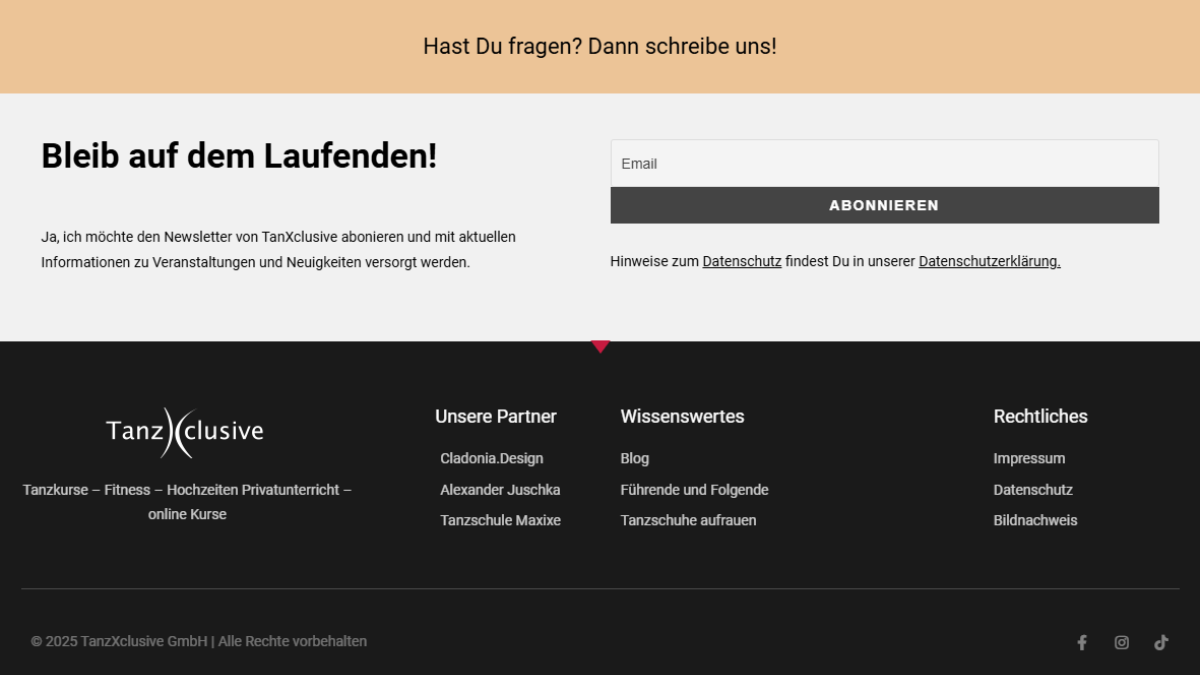Open Tanzschuhe aufrauen article link
1200x675 pixels.
(688, 521)
